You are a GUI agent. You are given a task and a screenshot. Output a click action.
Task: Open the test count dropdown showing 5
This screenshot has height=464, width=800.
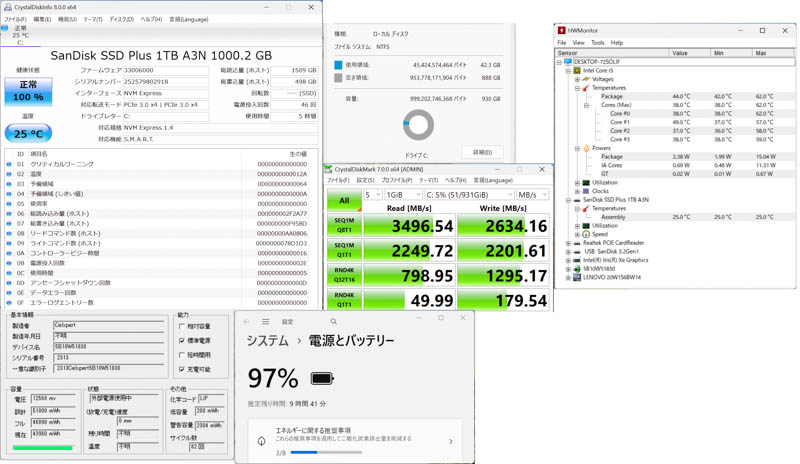click(372, 195)
